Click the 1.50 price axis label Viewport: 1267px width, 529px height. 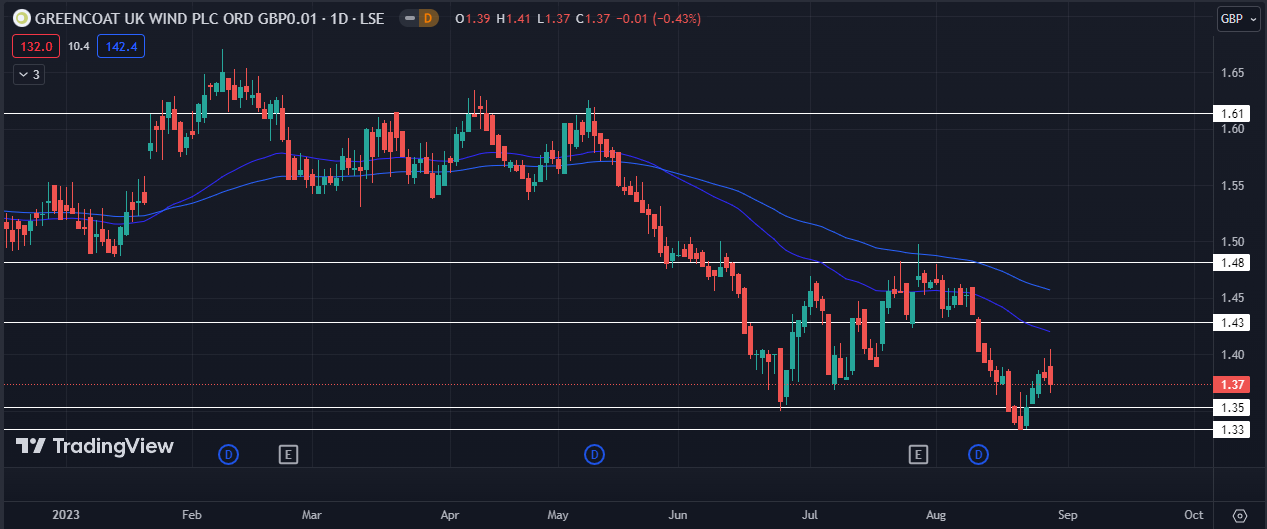1232,242
